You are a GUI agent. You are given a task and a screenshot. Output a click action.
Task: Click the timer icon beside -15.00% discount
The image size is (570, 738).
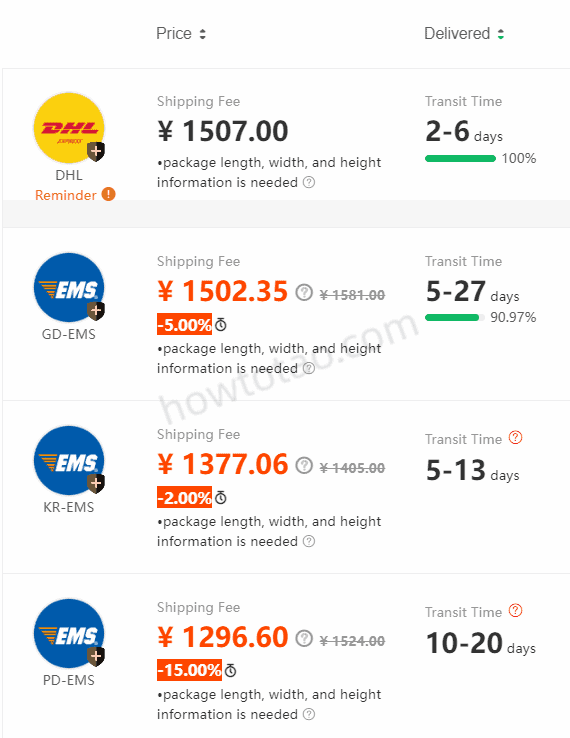coord(231,670)
